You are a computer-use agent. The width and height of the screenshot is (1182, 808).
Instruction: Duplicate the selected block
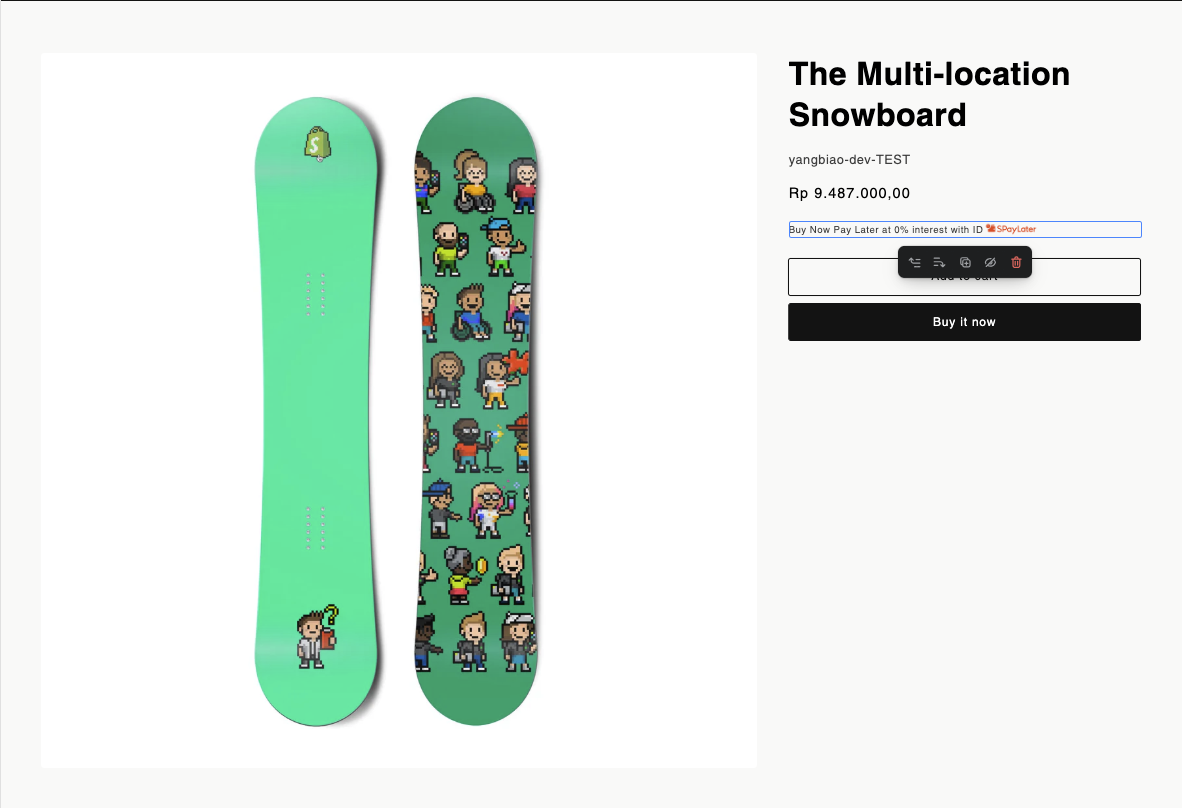(965, 262)
